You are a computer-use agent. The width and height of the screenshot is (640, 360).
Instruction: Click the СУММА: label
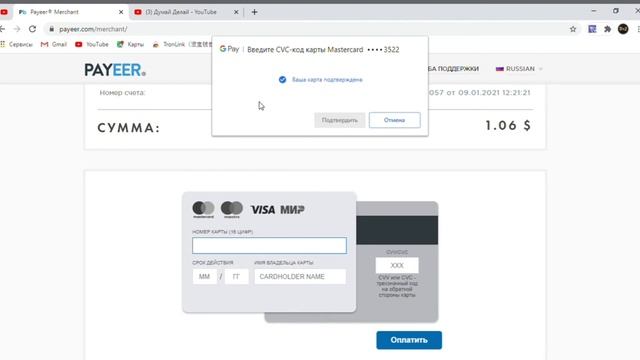pyautogui.click(x=129, y=128)
